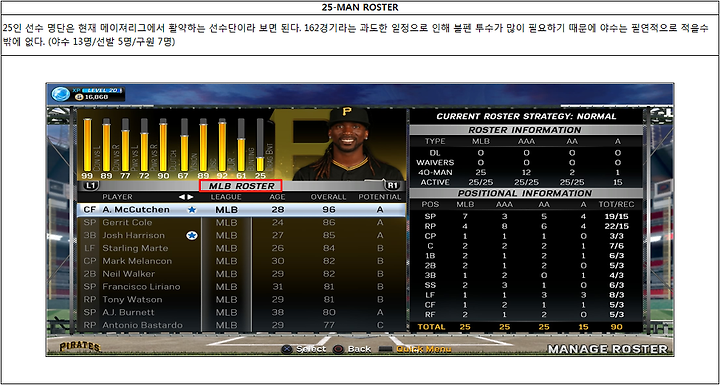The width and height of the screenshot is (720, 385).
Task: Click the Back prompt label
Action: click(x=360, y=349)
